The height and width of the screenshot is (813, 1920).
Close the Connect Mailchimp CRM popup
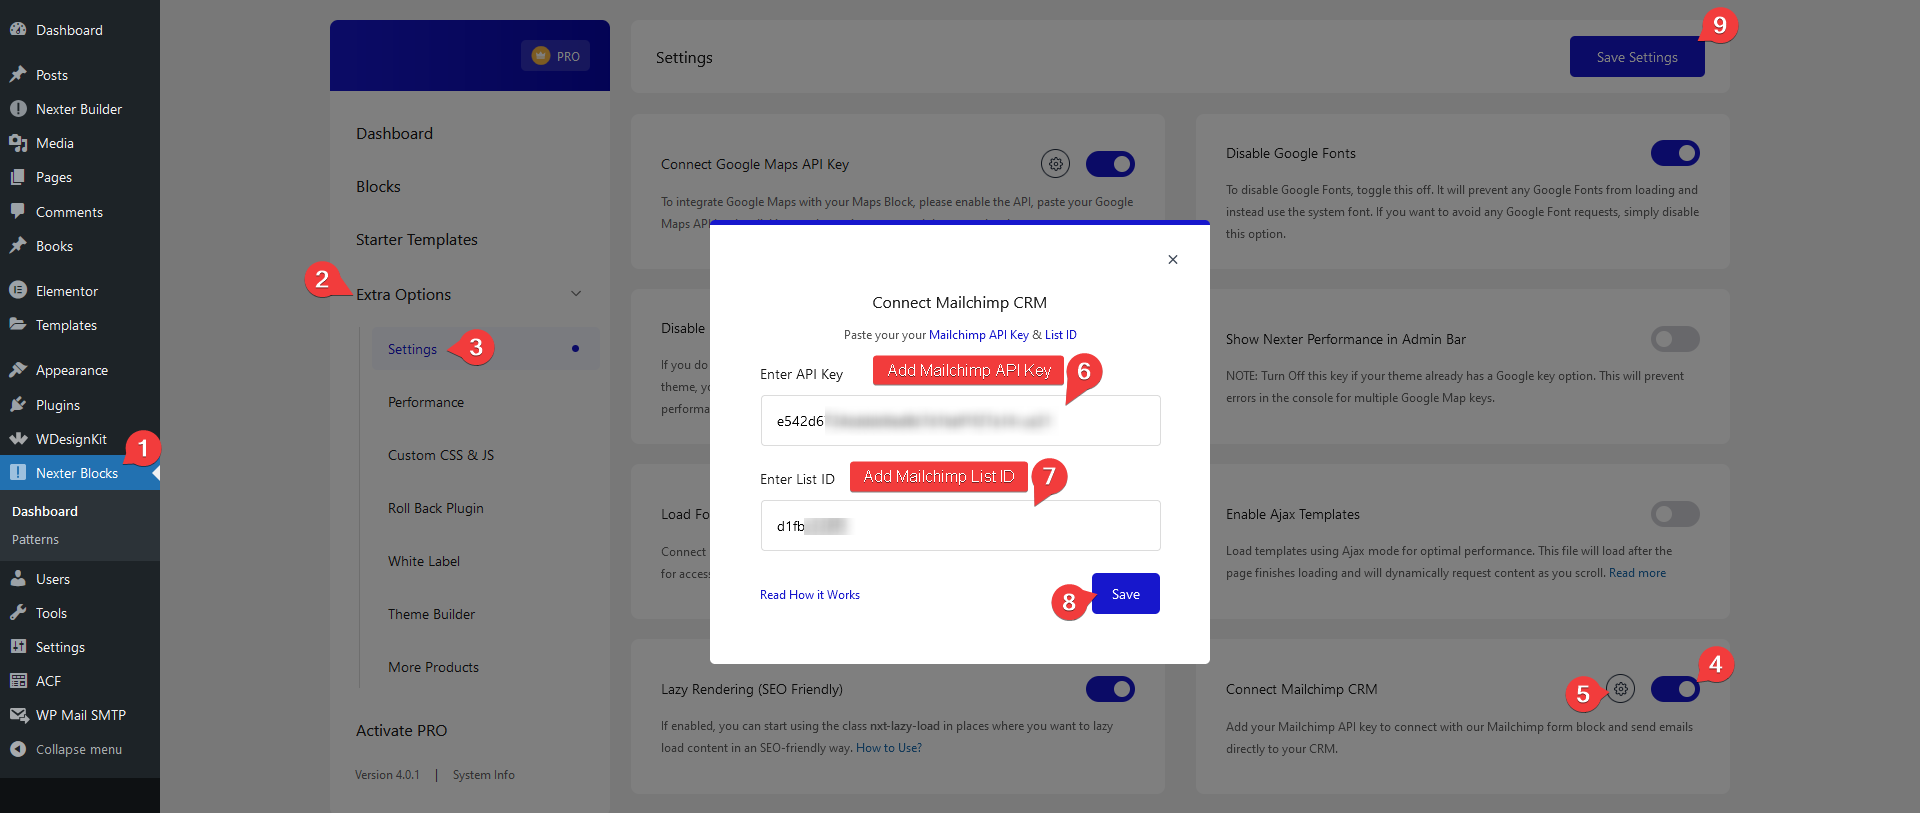coord(1173,259)
